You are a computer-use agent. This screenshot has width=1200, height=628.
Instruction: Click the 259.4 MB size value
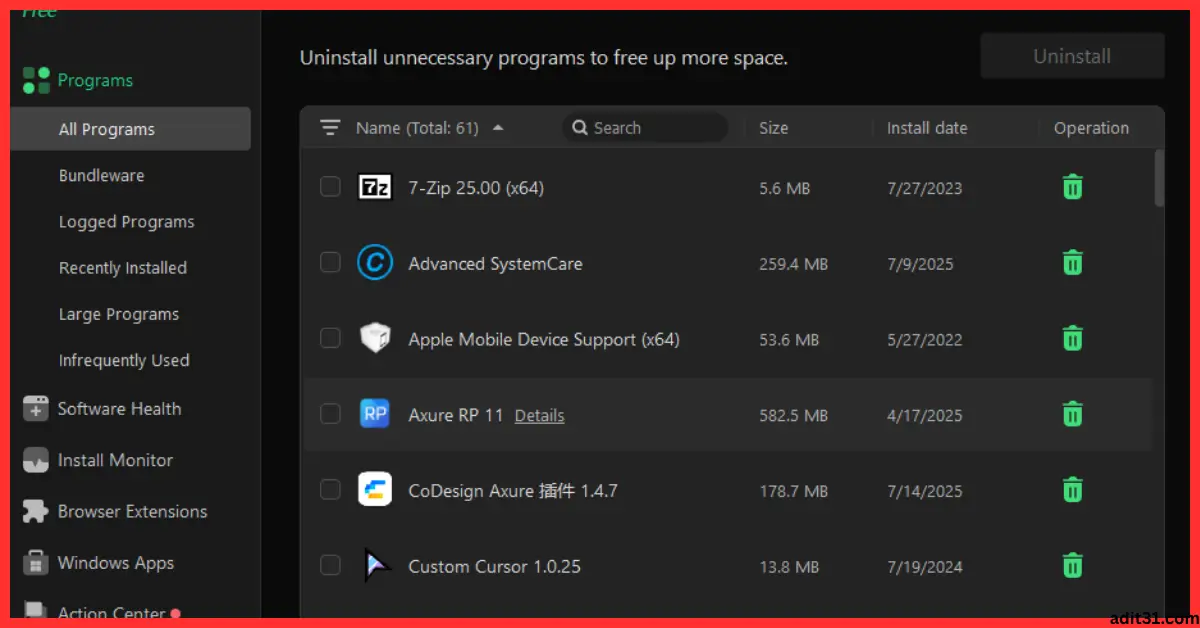click(793, 264)
